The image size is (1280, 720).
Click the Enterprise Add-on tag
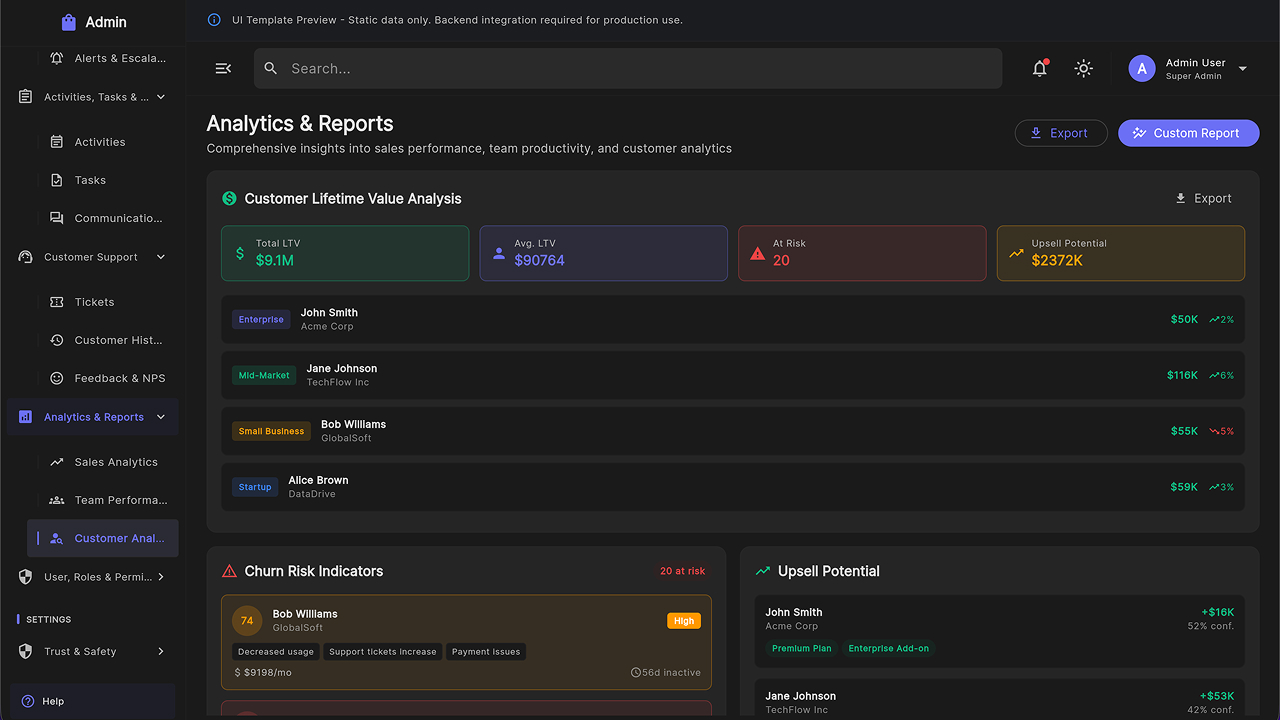[889, 648]
